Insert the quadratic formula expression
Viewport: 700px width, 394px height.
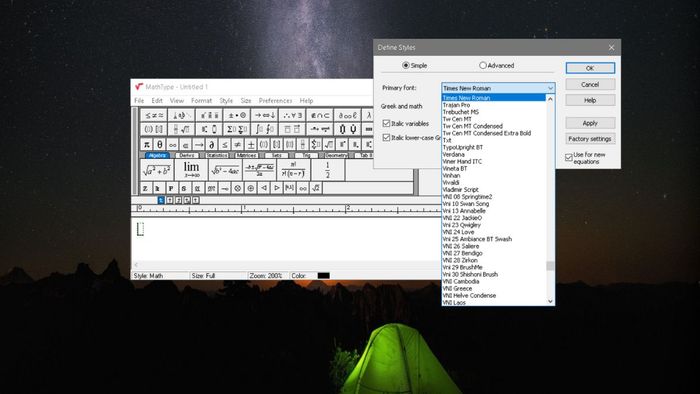[260, 170]
